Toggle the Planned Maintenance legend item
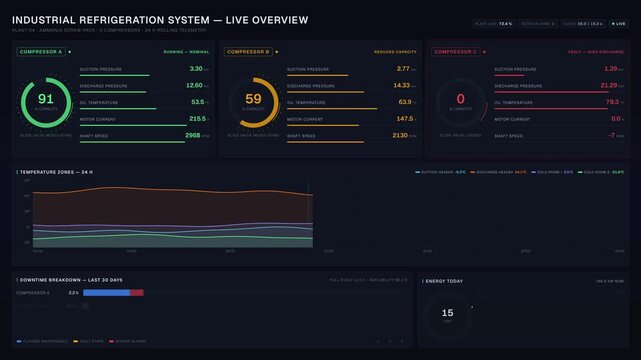 42,341
